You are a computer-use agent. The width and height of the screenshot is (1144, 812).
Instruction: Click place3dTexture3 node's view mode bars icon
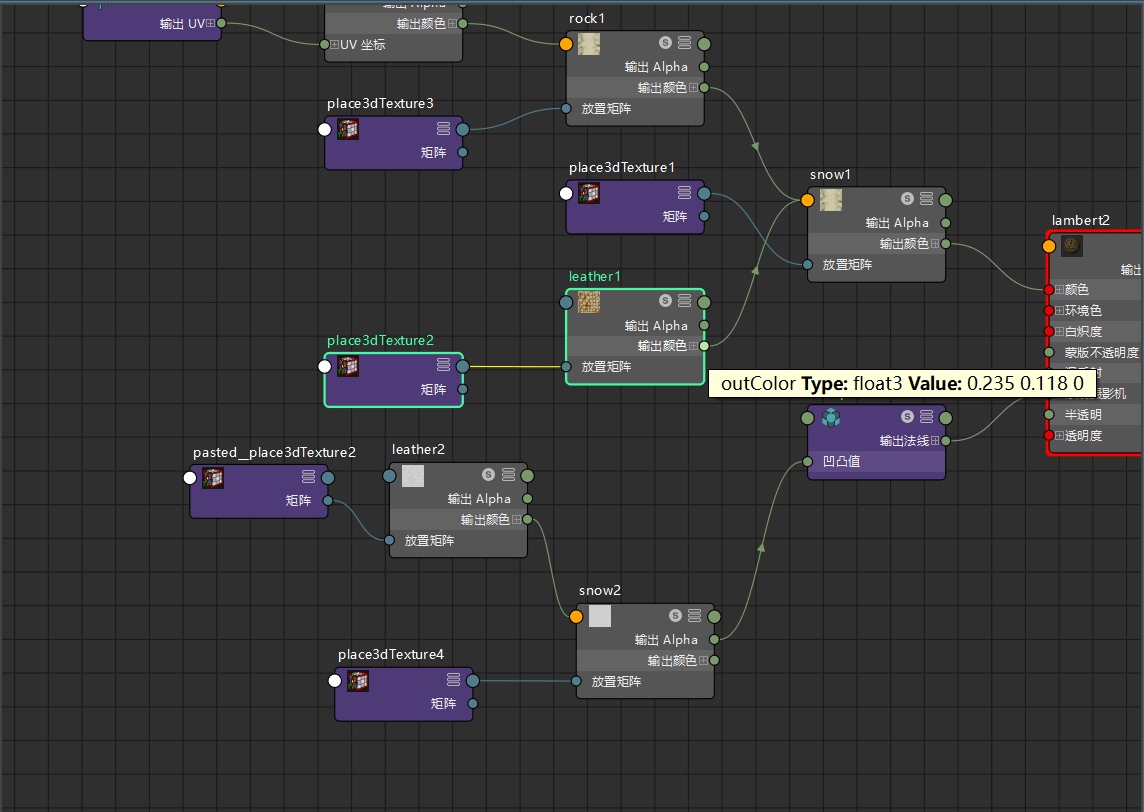pyautogui.click(x=443, y=128)
